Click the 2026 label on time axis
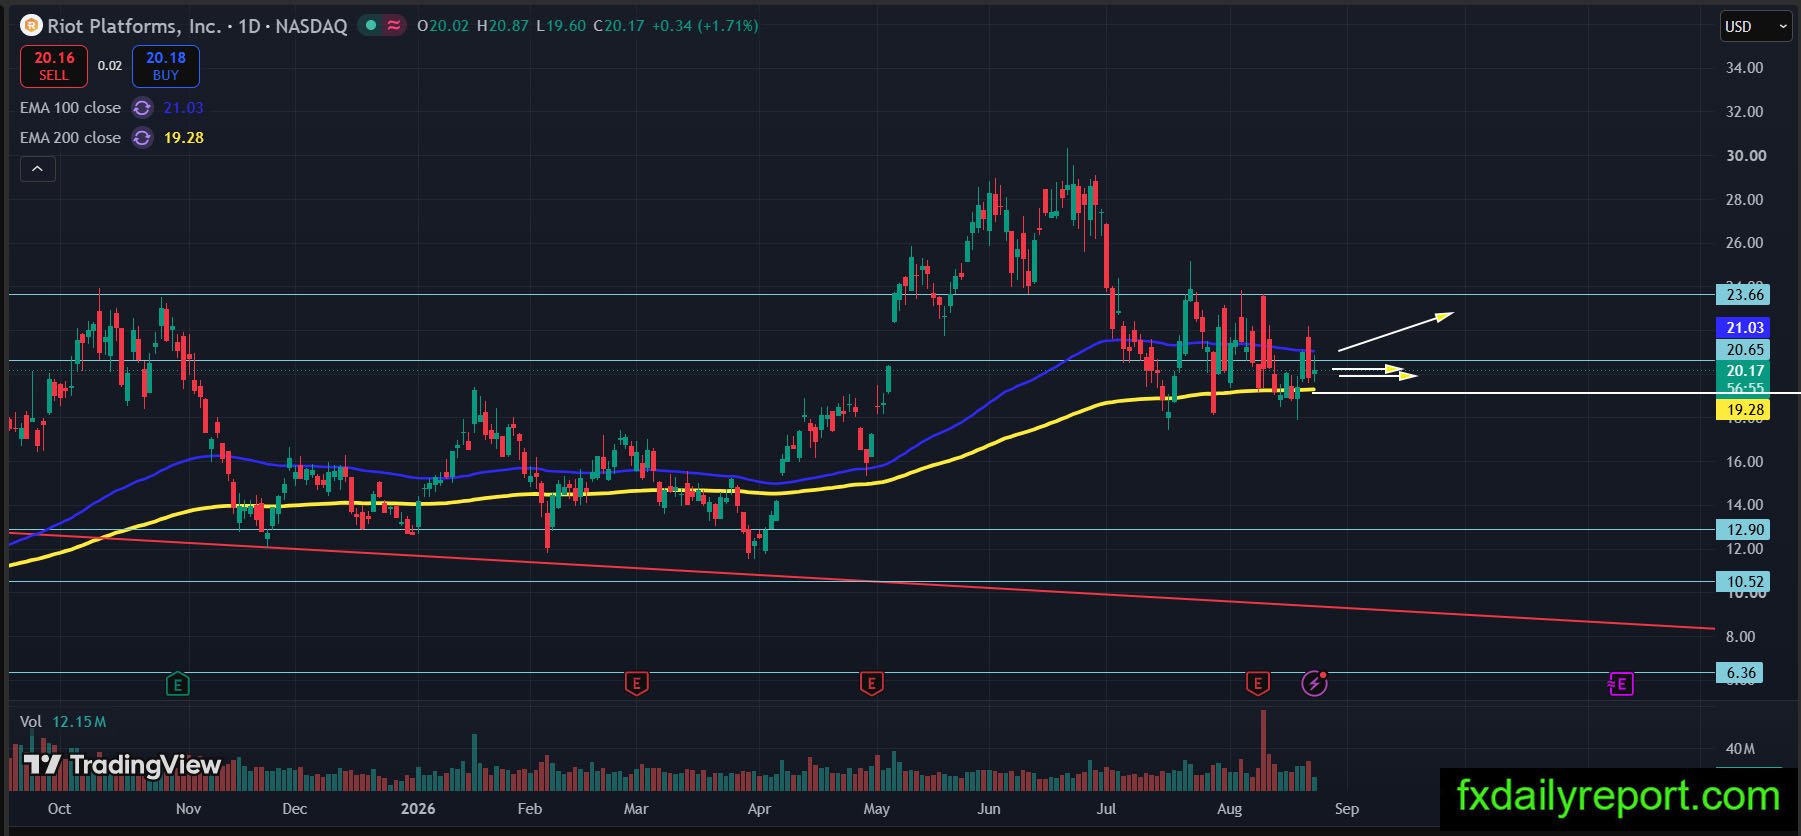 [418, 809]
